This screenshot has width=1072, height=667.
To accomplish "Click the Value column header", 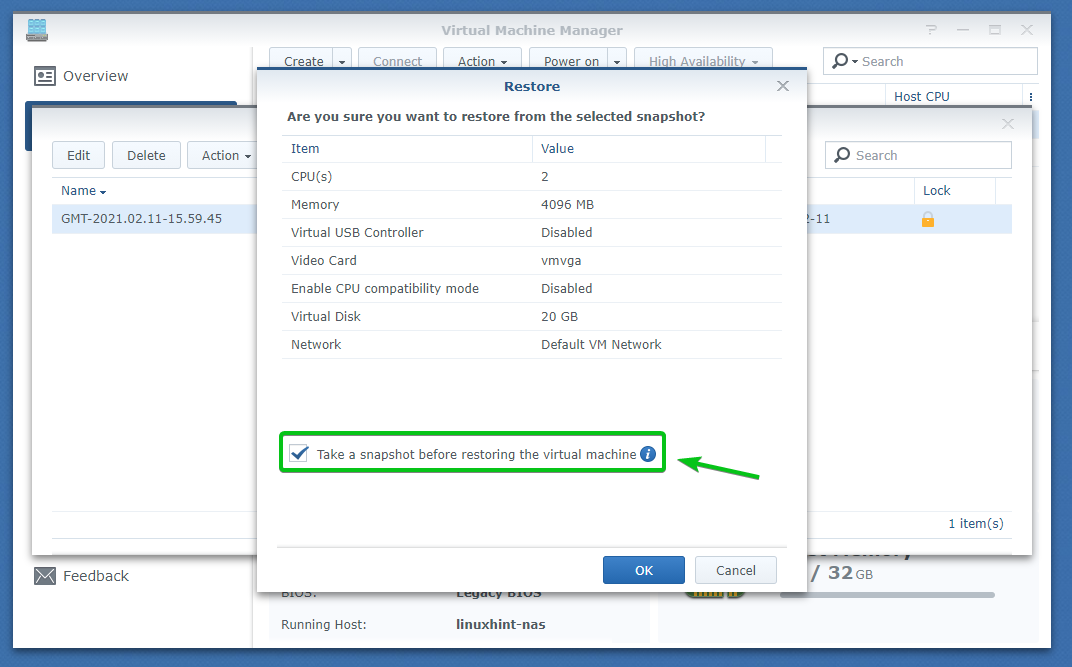I will tap(649, 148).
